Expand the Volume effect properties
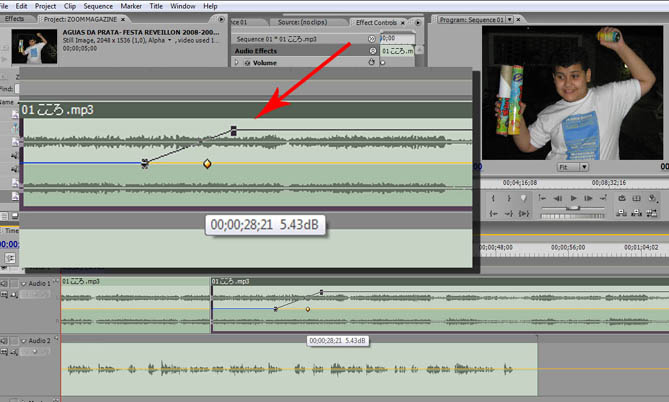The width and height of the screenshot is (669, 402). tap(237, 62)
